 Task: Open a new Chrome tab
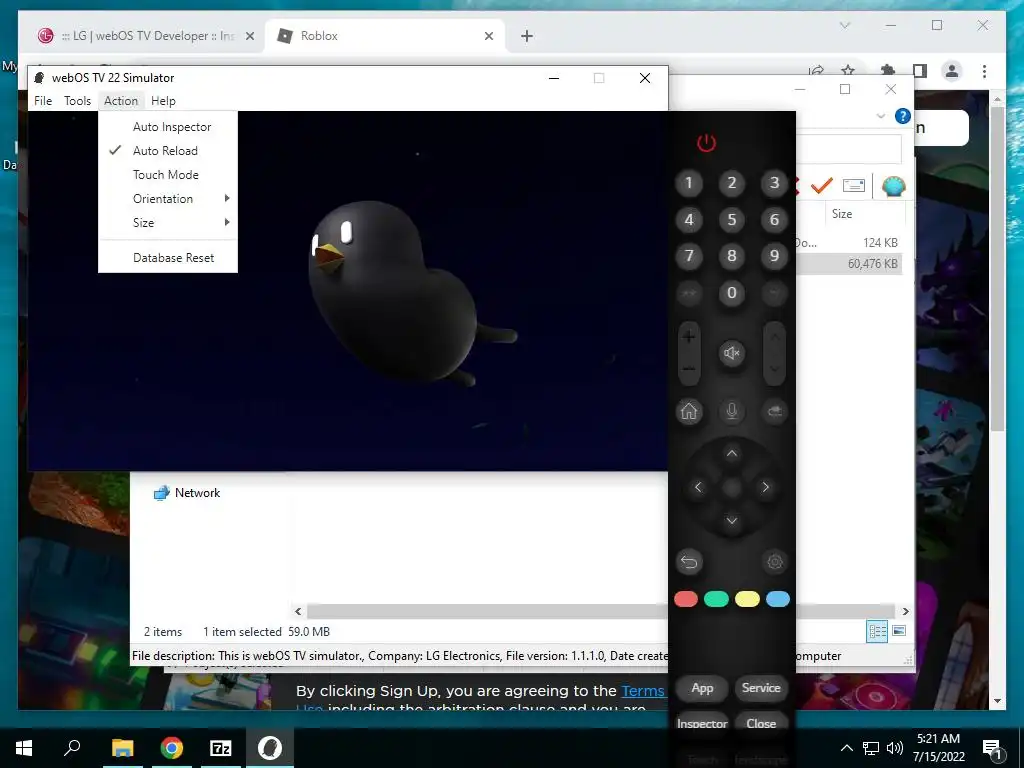tap(527, 36)
